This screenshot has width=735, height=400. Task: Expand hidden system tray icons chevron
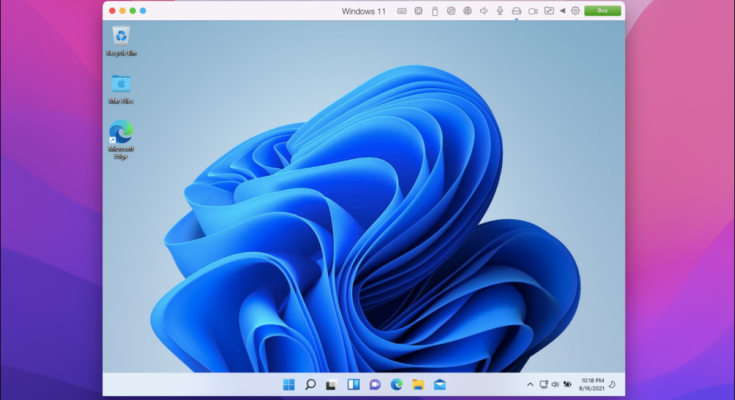point(530,384)
